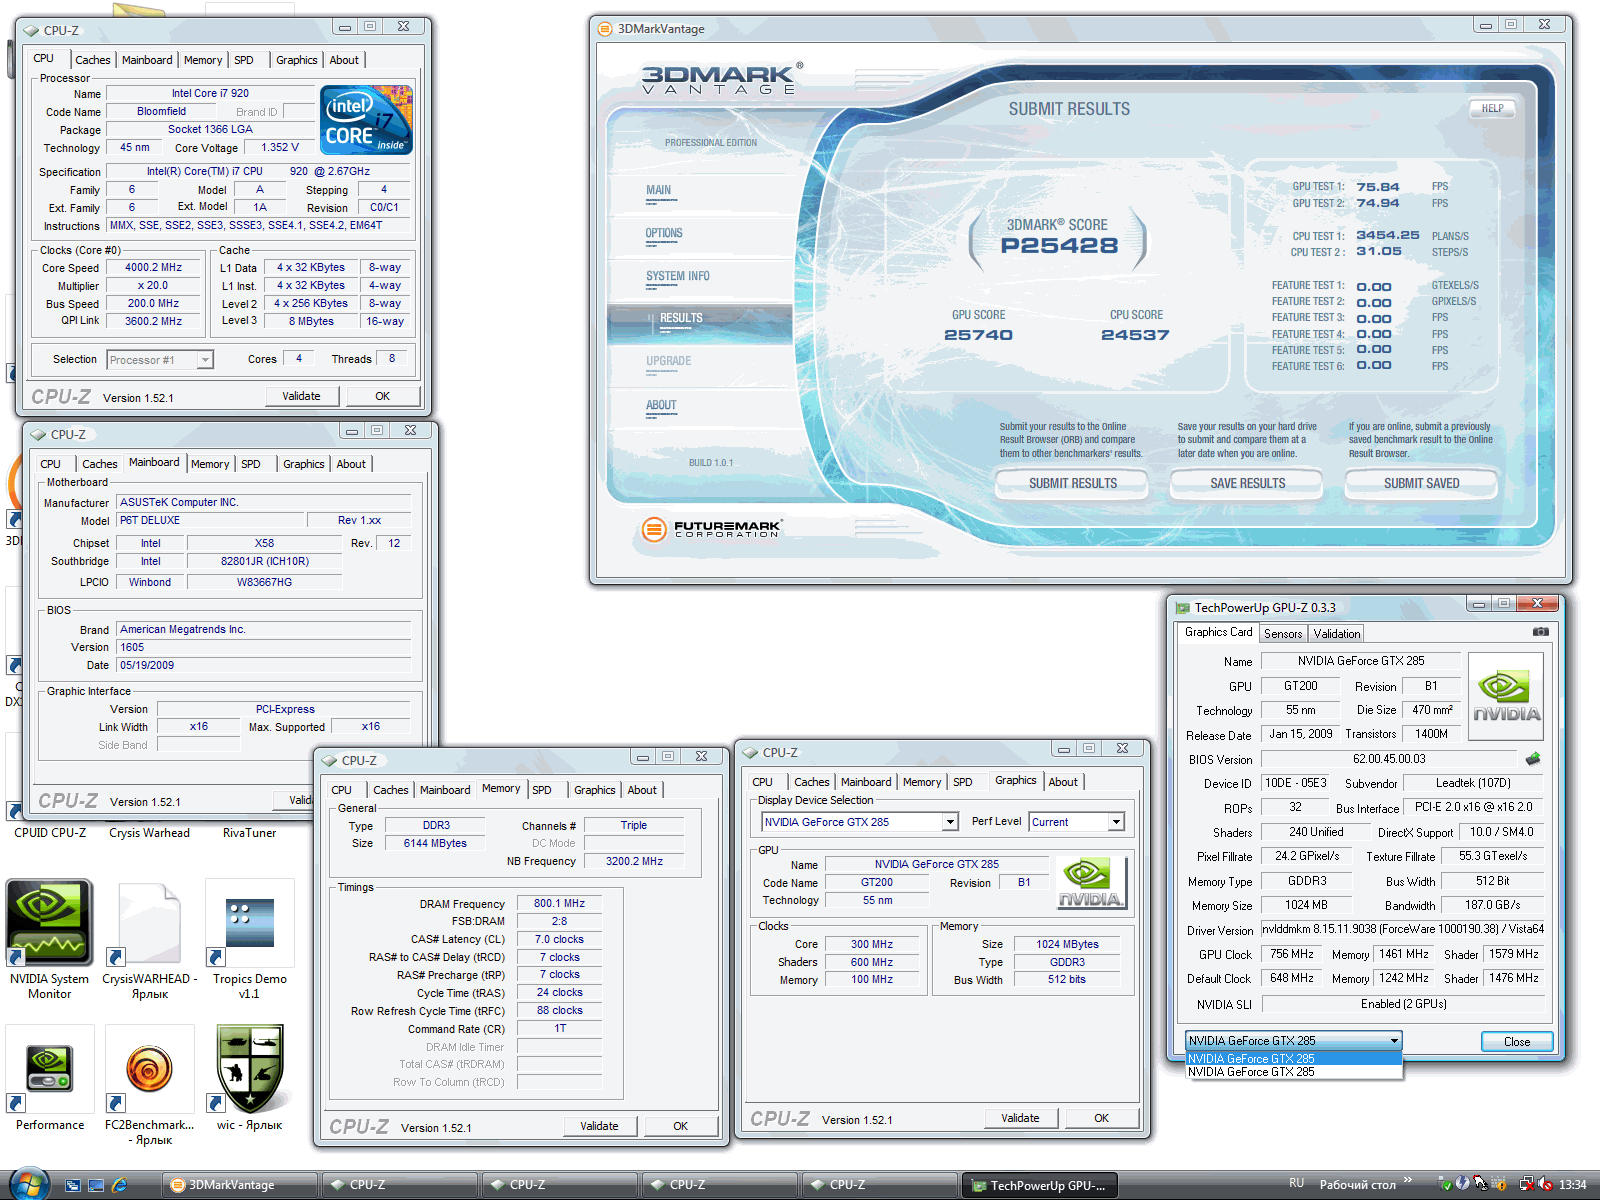The image size is (1600, 1200).
Task: Click the SAVE RESULTS button
Action: click(1247, 483)
